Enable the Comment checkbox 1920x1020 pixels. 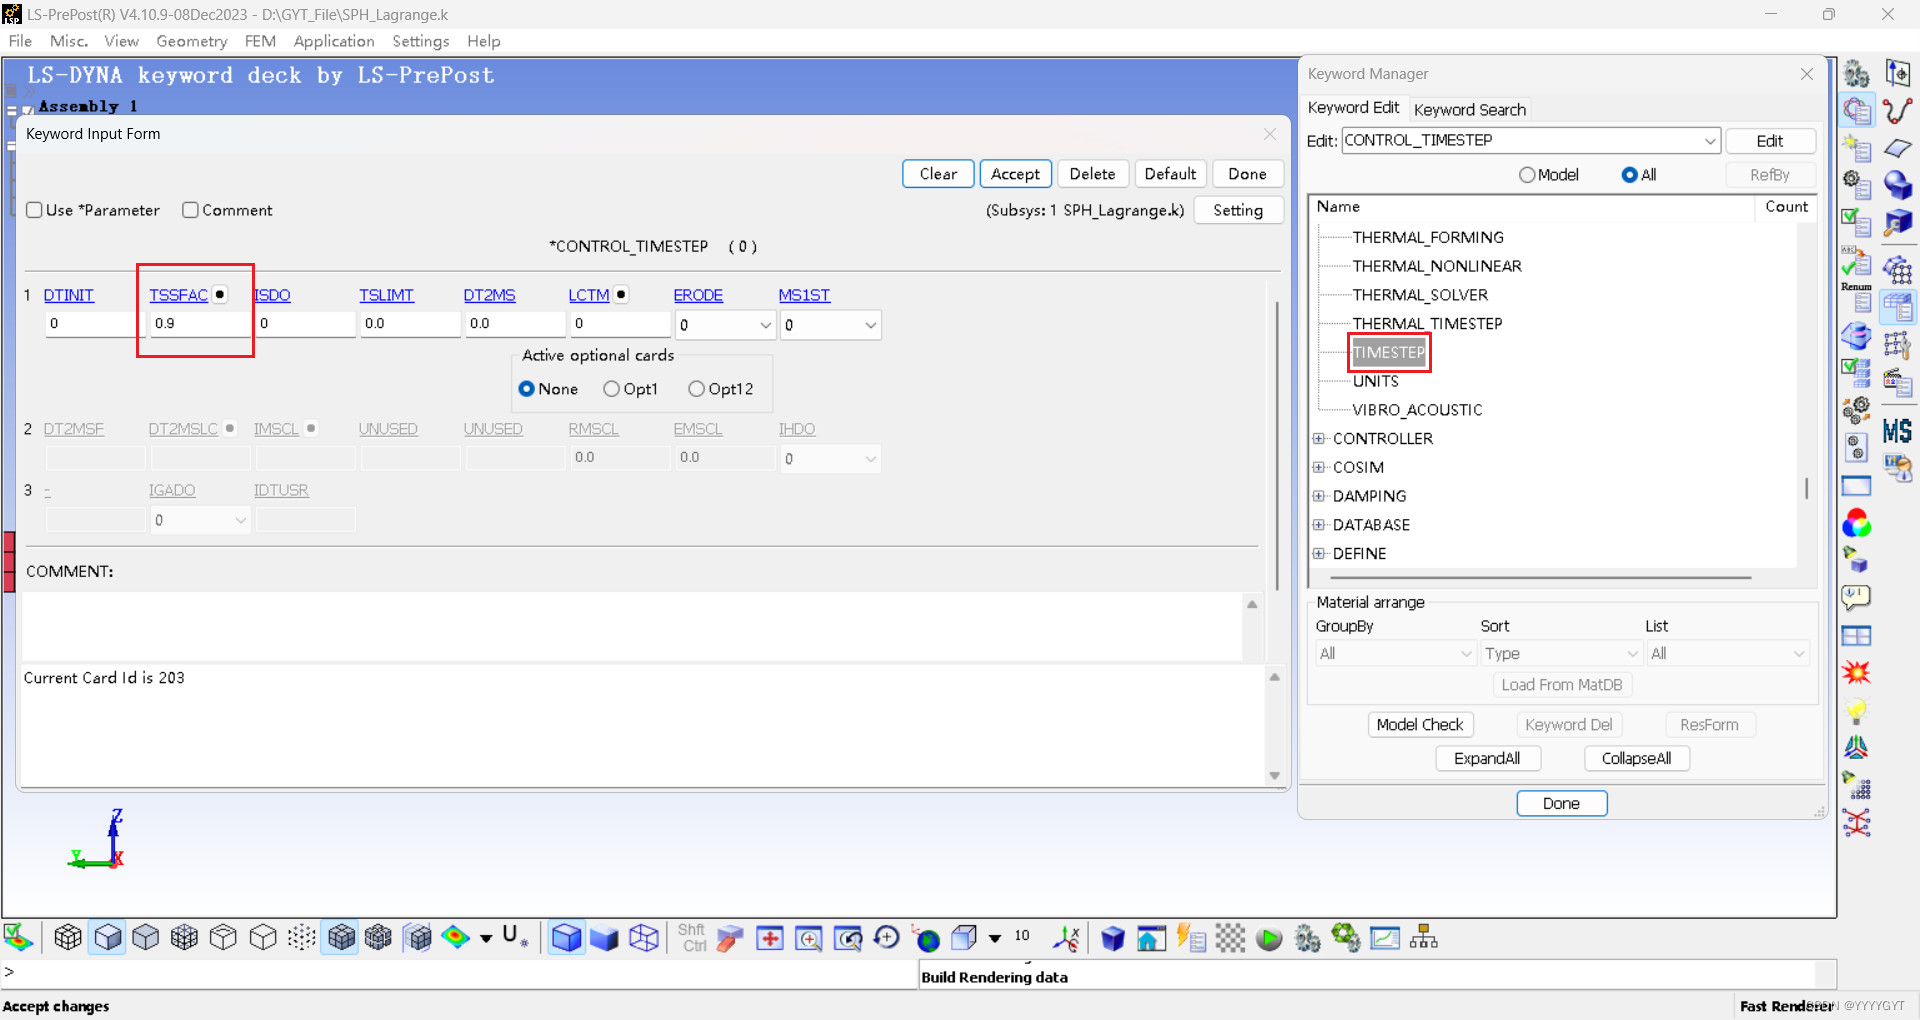[x=190, y=210]
